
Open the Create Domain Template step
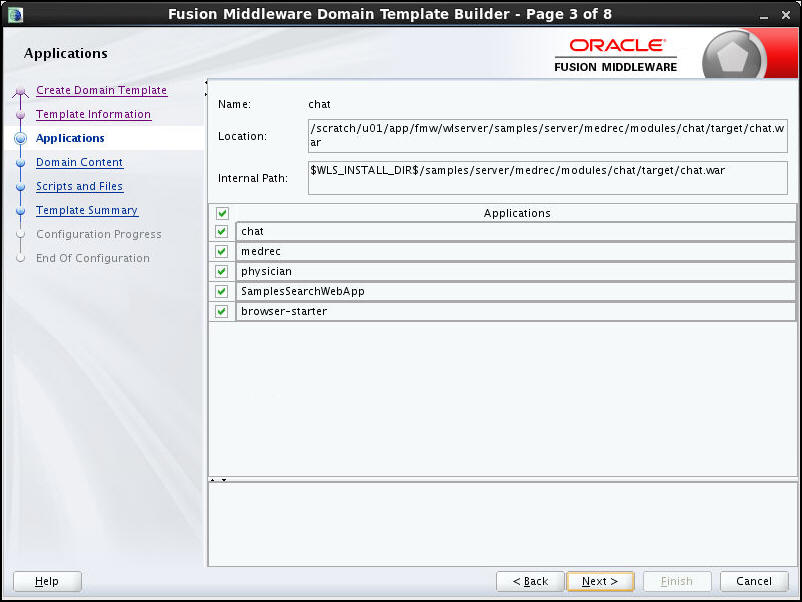pyautogui.click(x=101, y=90)
